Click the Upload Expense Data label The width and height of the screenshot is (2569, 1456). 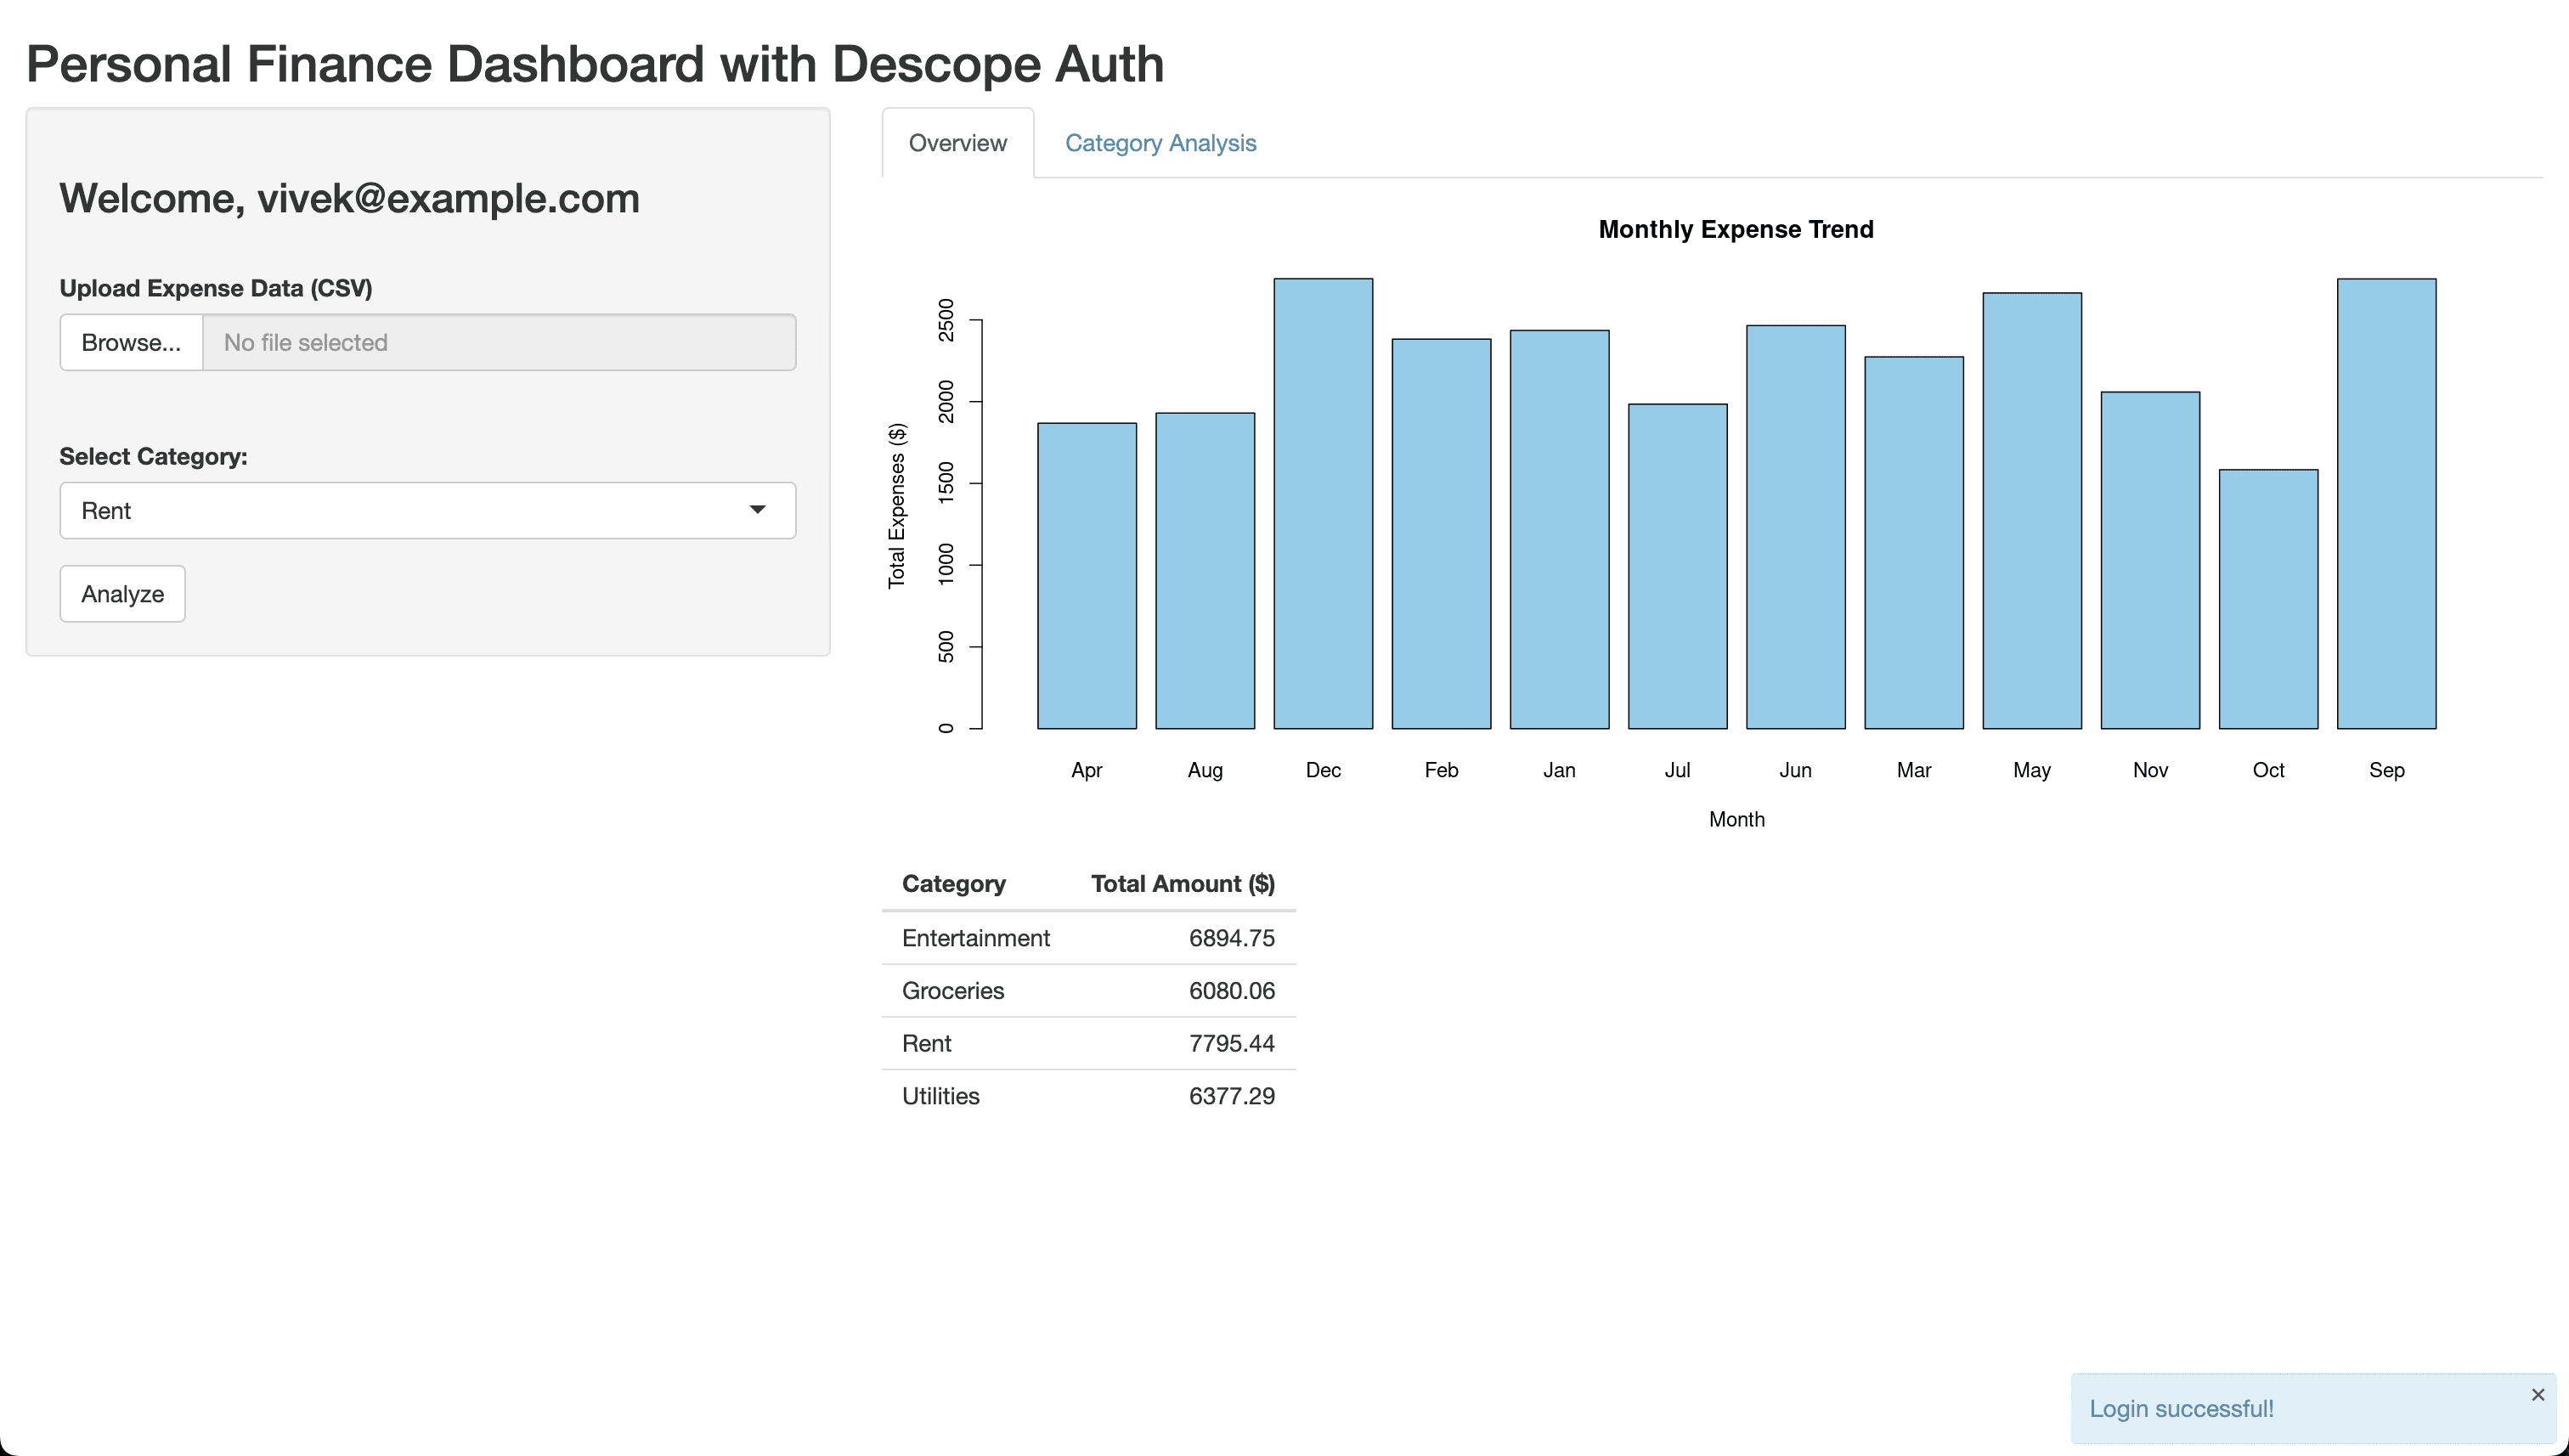point(215,287)
